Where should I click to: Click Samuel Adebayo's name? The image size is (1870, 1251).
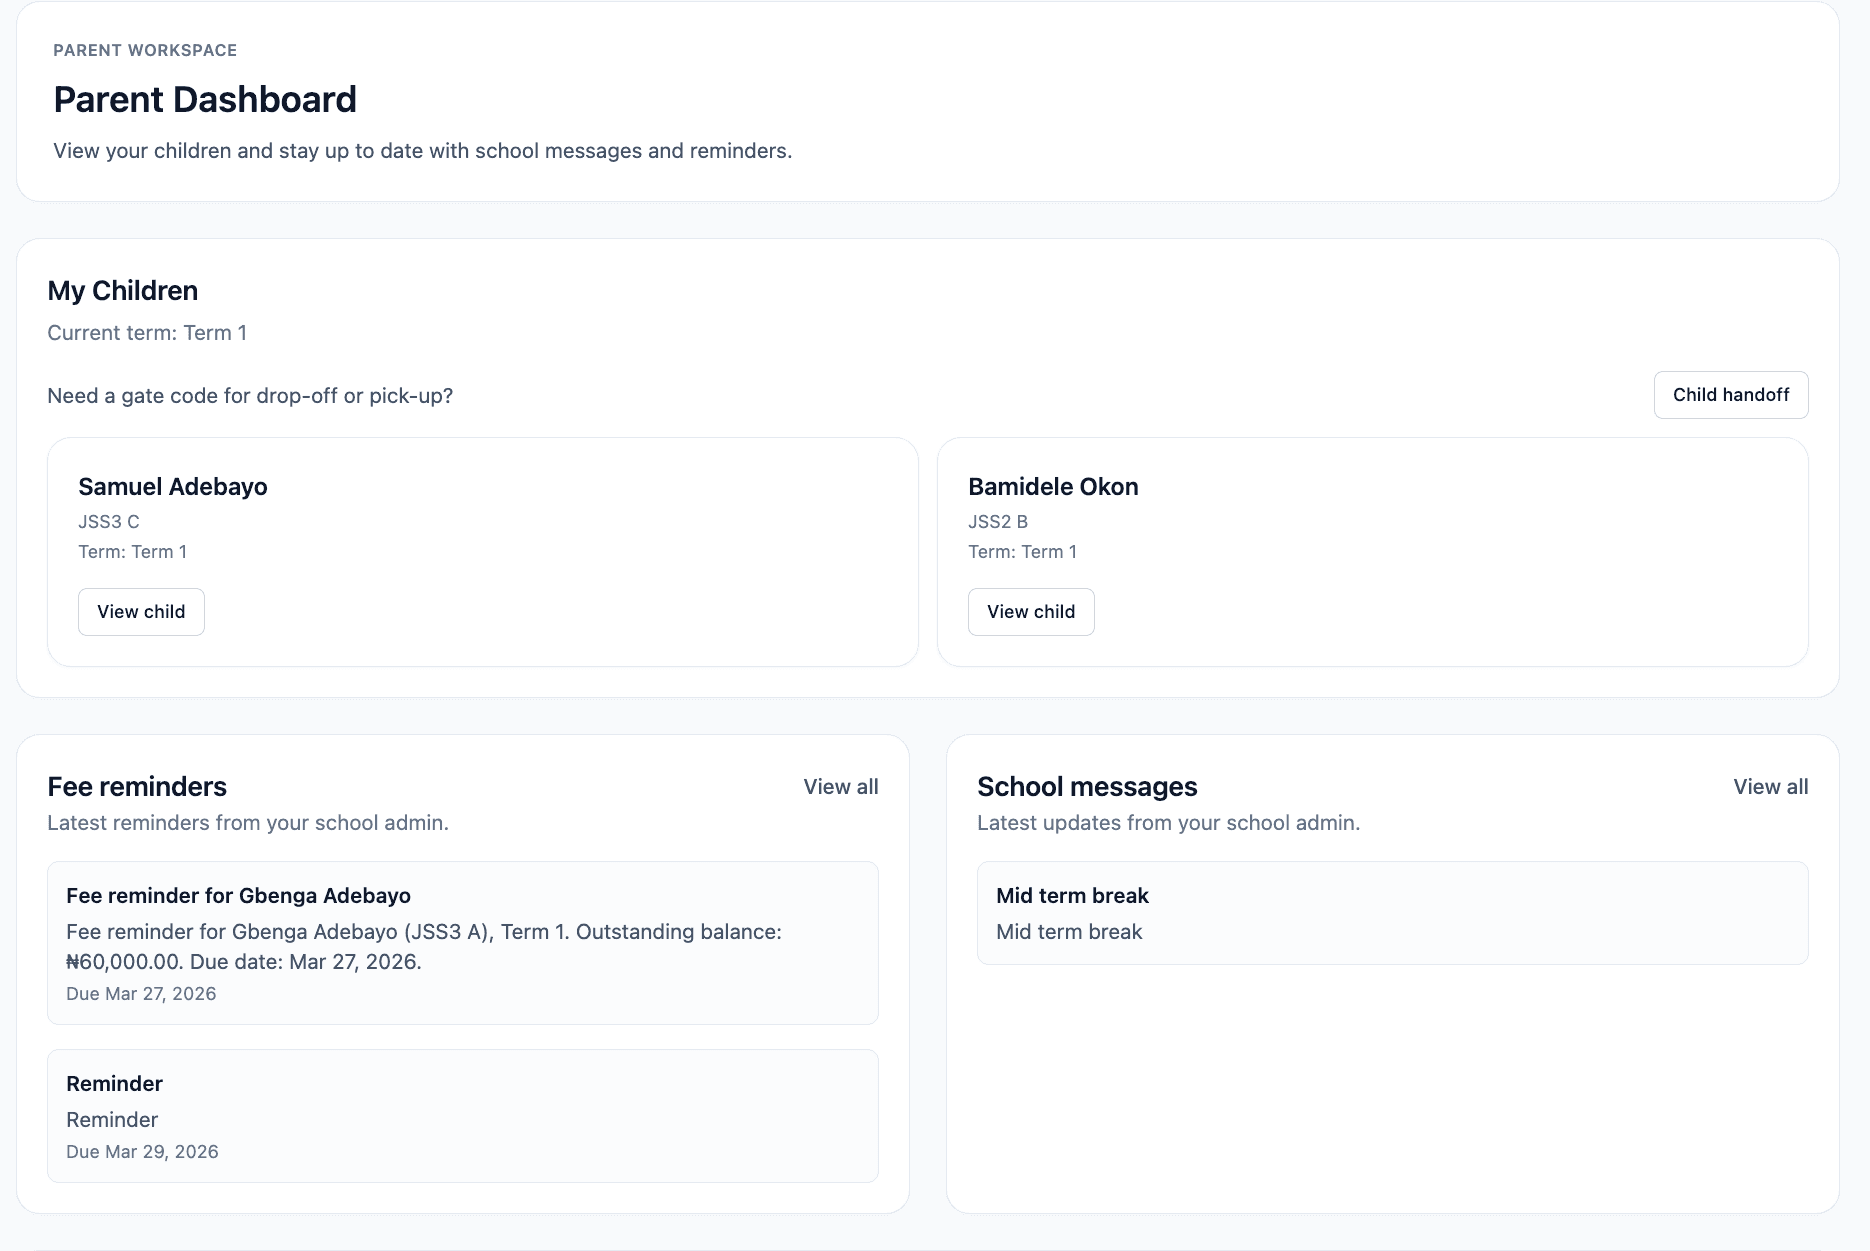click(x=172, y=486)
